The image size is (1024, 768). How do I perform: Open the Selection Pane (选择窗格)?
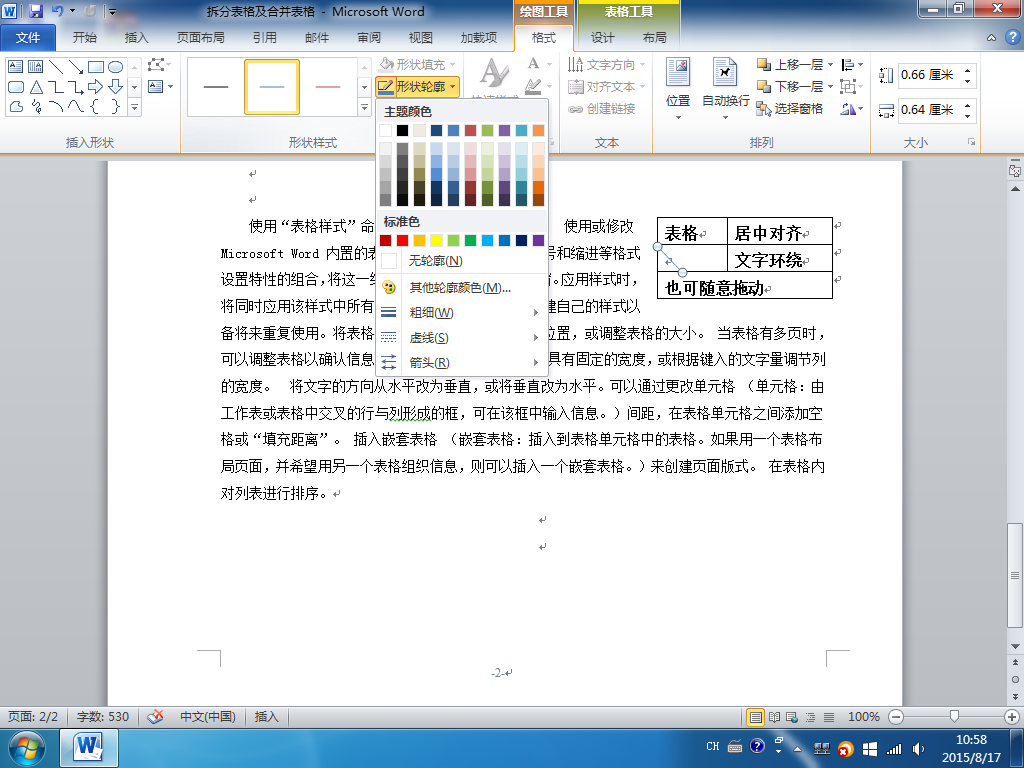pos(790,108)
